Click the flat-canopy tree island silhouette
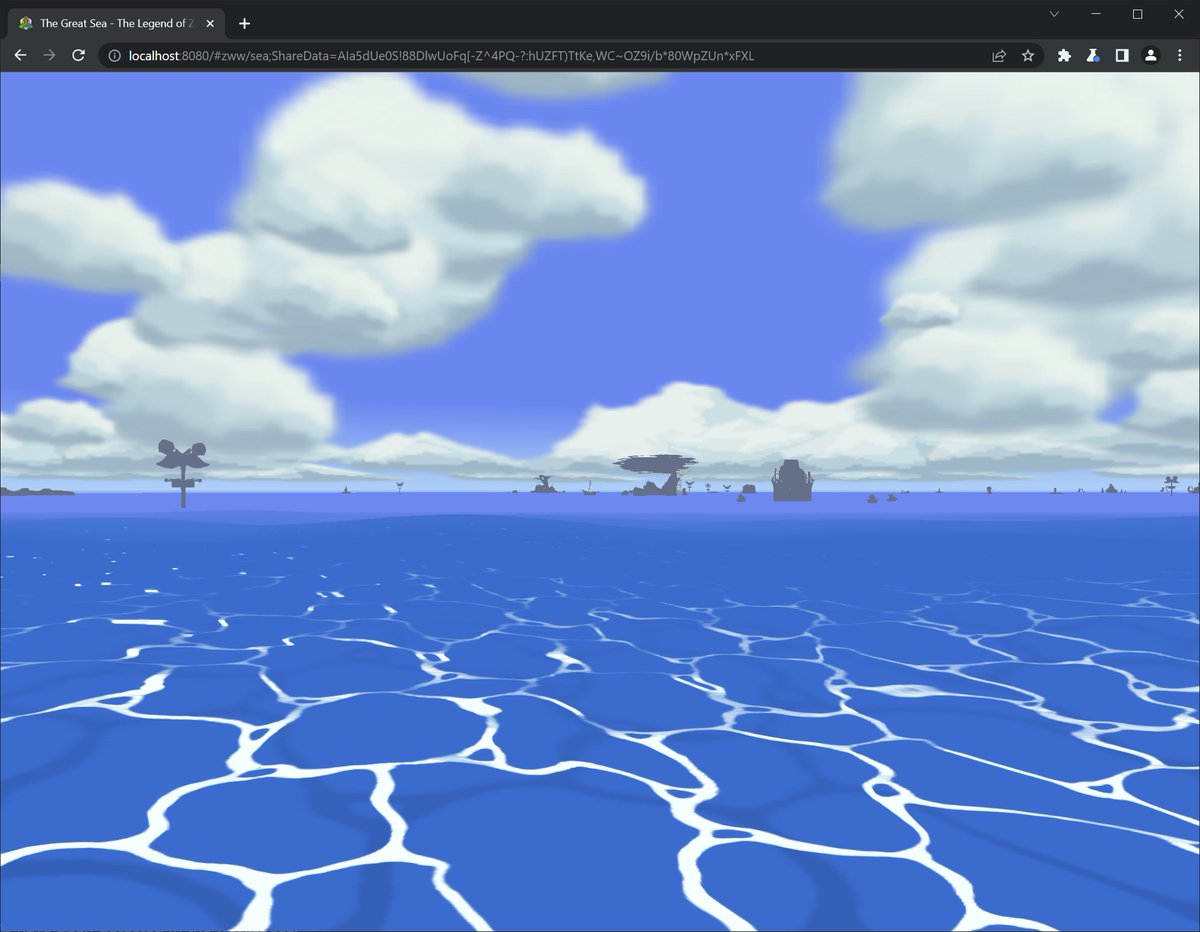This screenshot has height=932, width=1200. click(658, 474)
